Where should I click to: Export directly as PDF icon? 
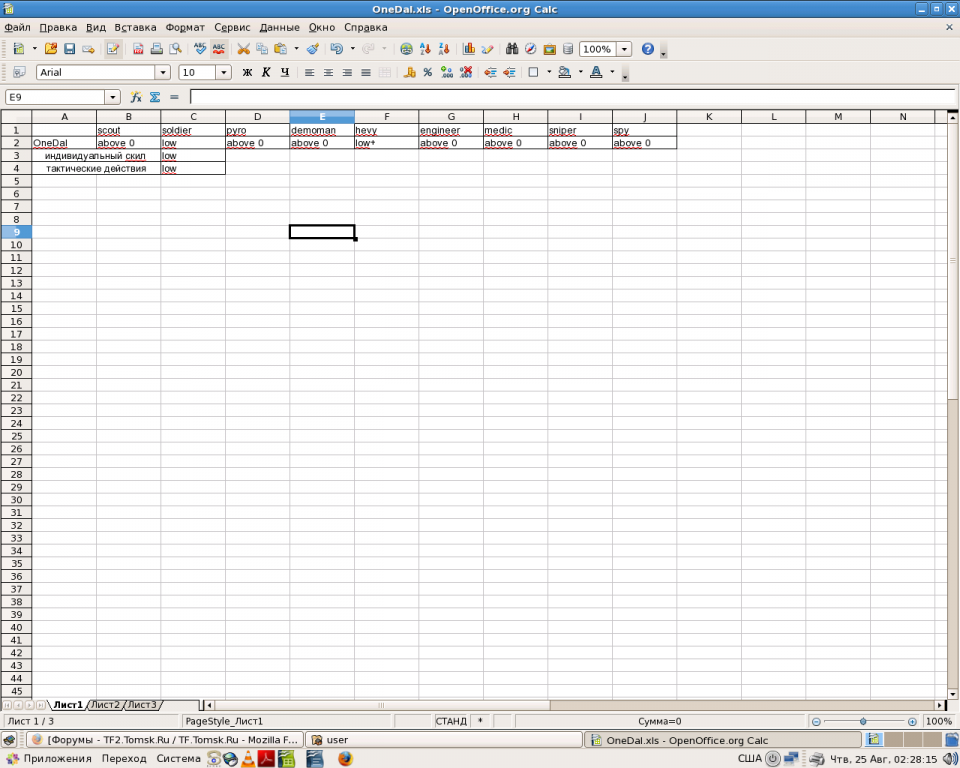(x=138, y=49)
